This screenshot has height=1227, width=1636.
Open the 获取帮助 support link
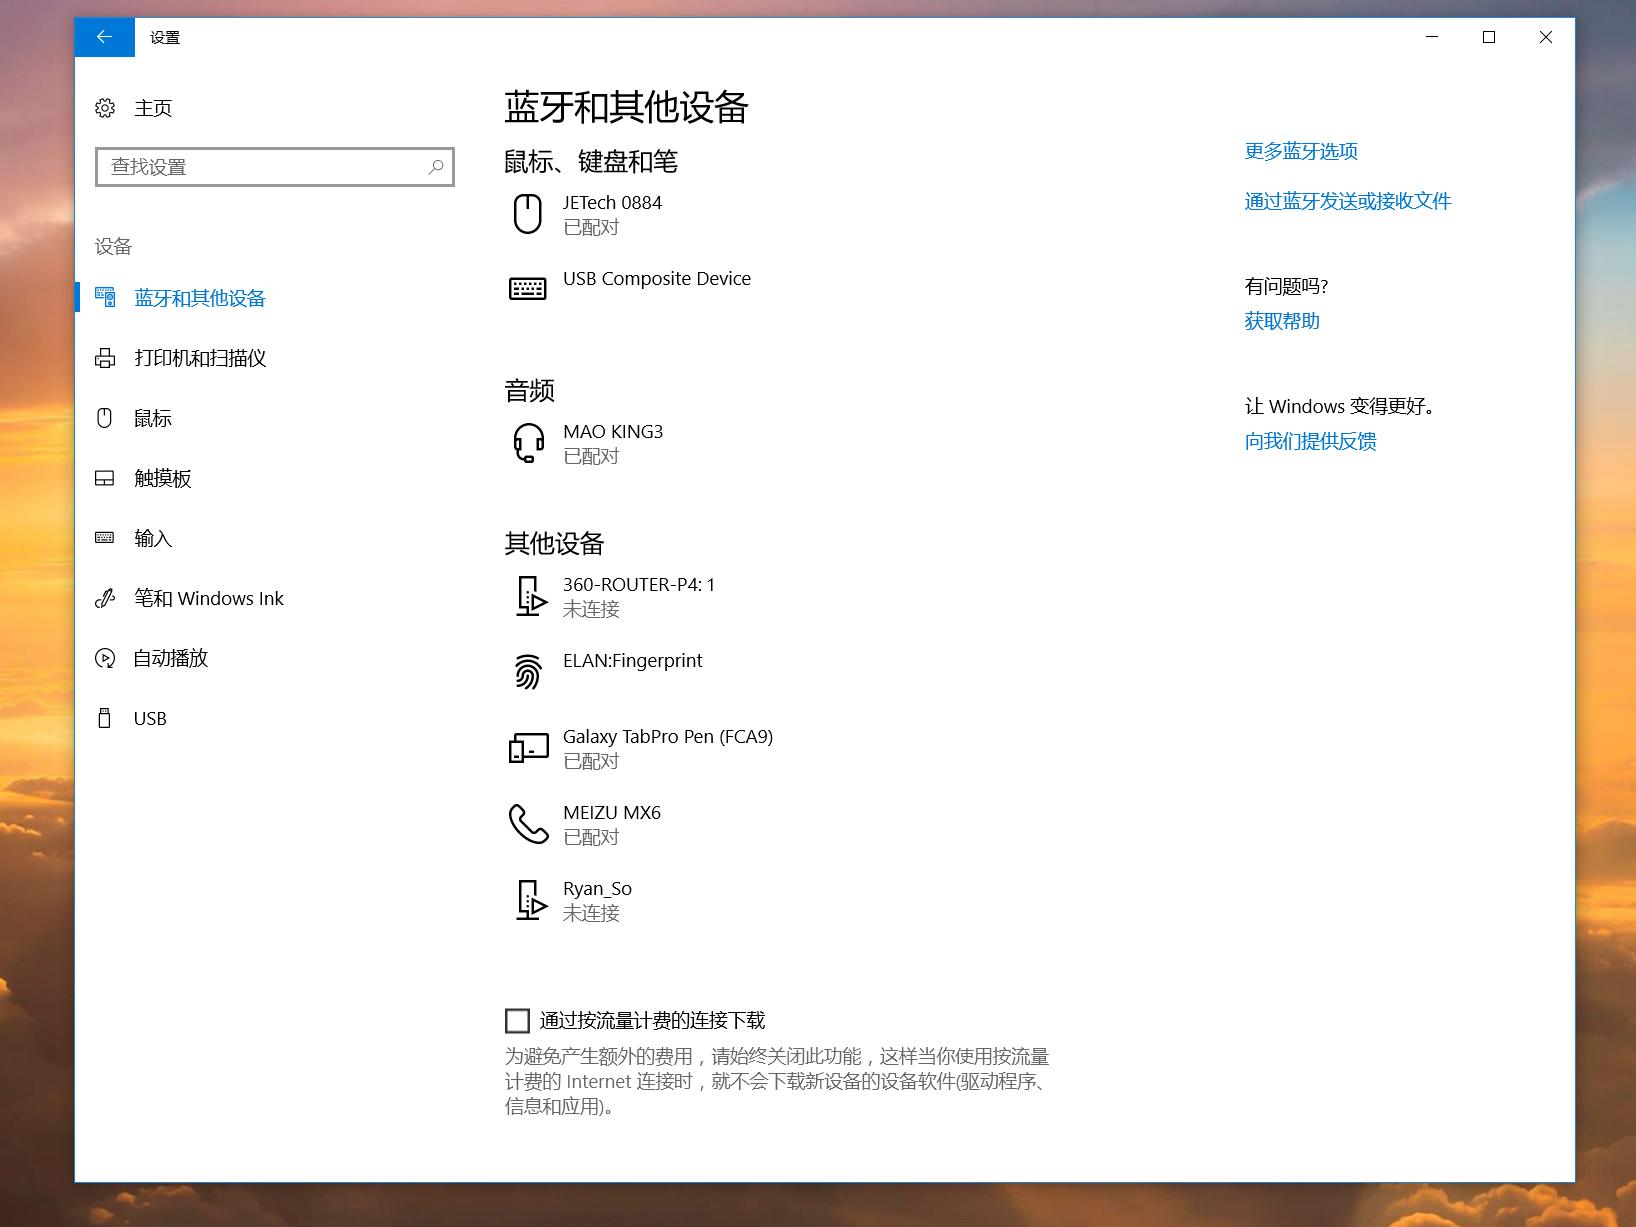pyautogui.click(x=1282, y=321)
